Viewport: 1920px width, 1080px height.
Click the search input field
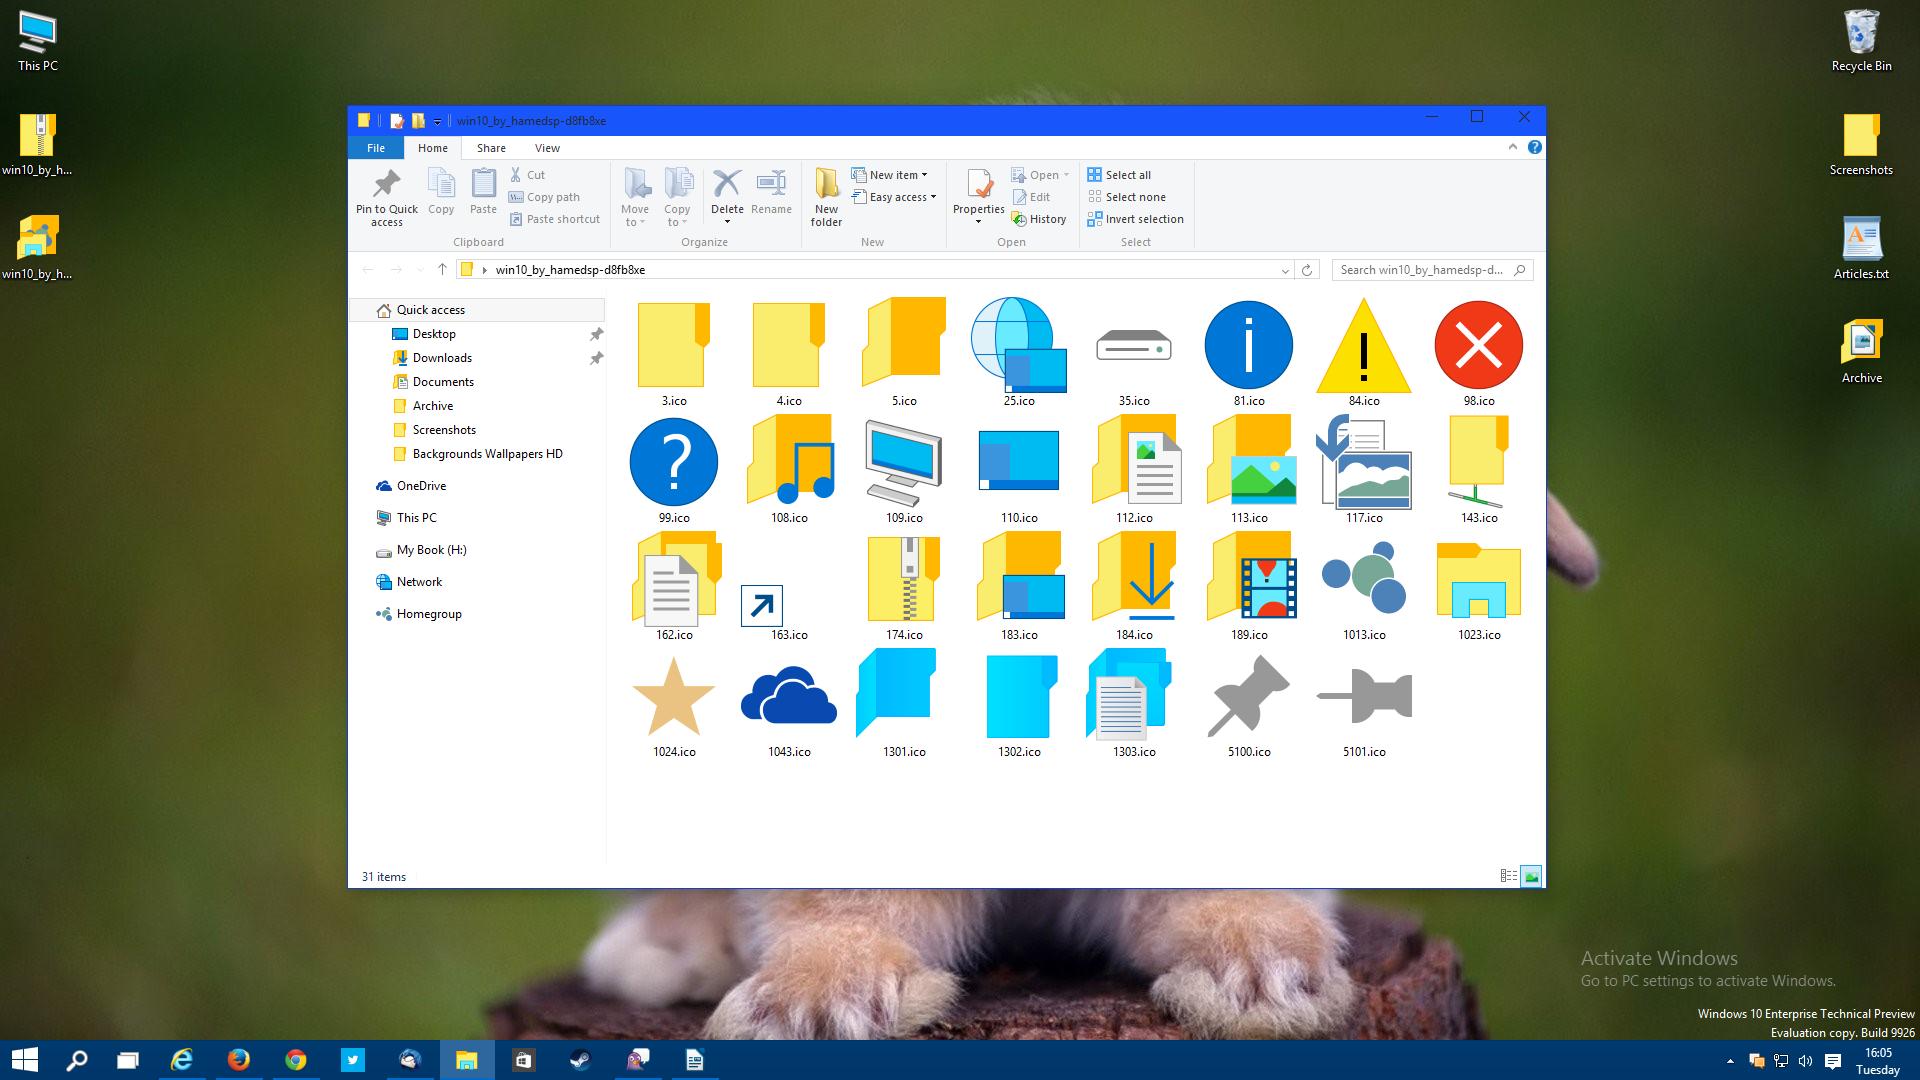click(x=1424, y=269)
